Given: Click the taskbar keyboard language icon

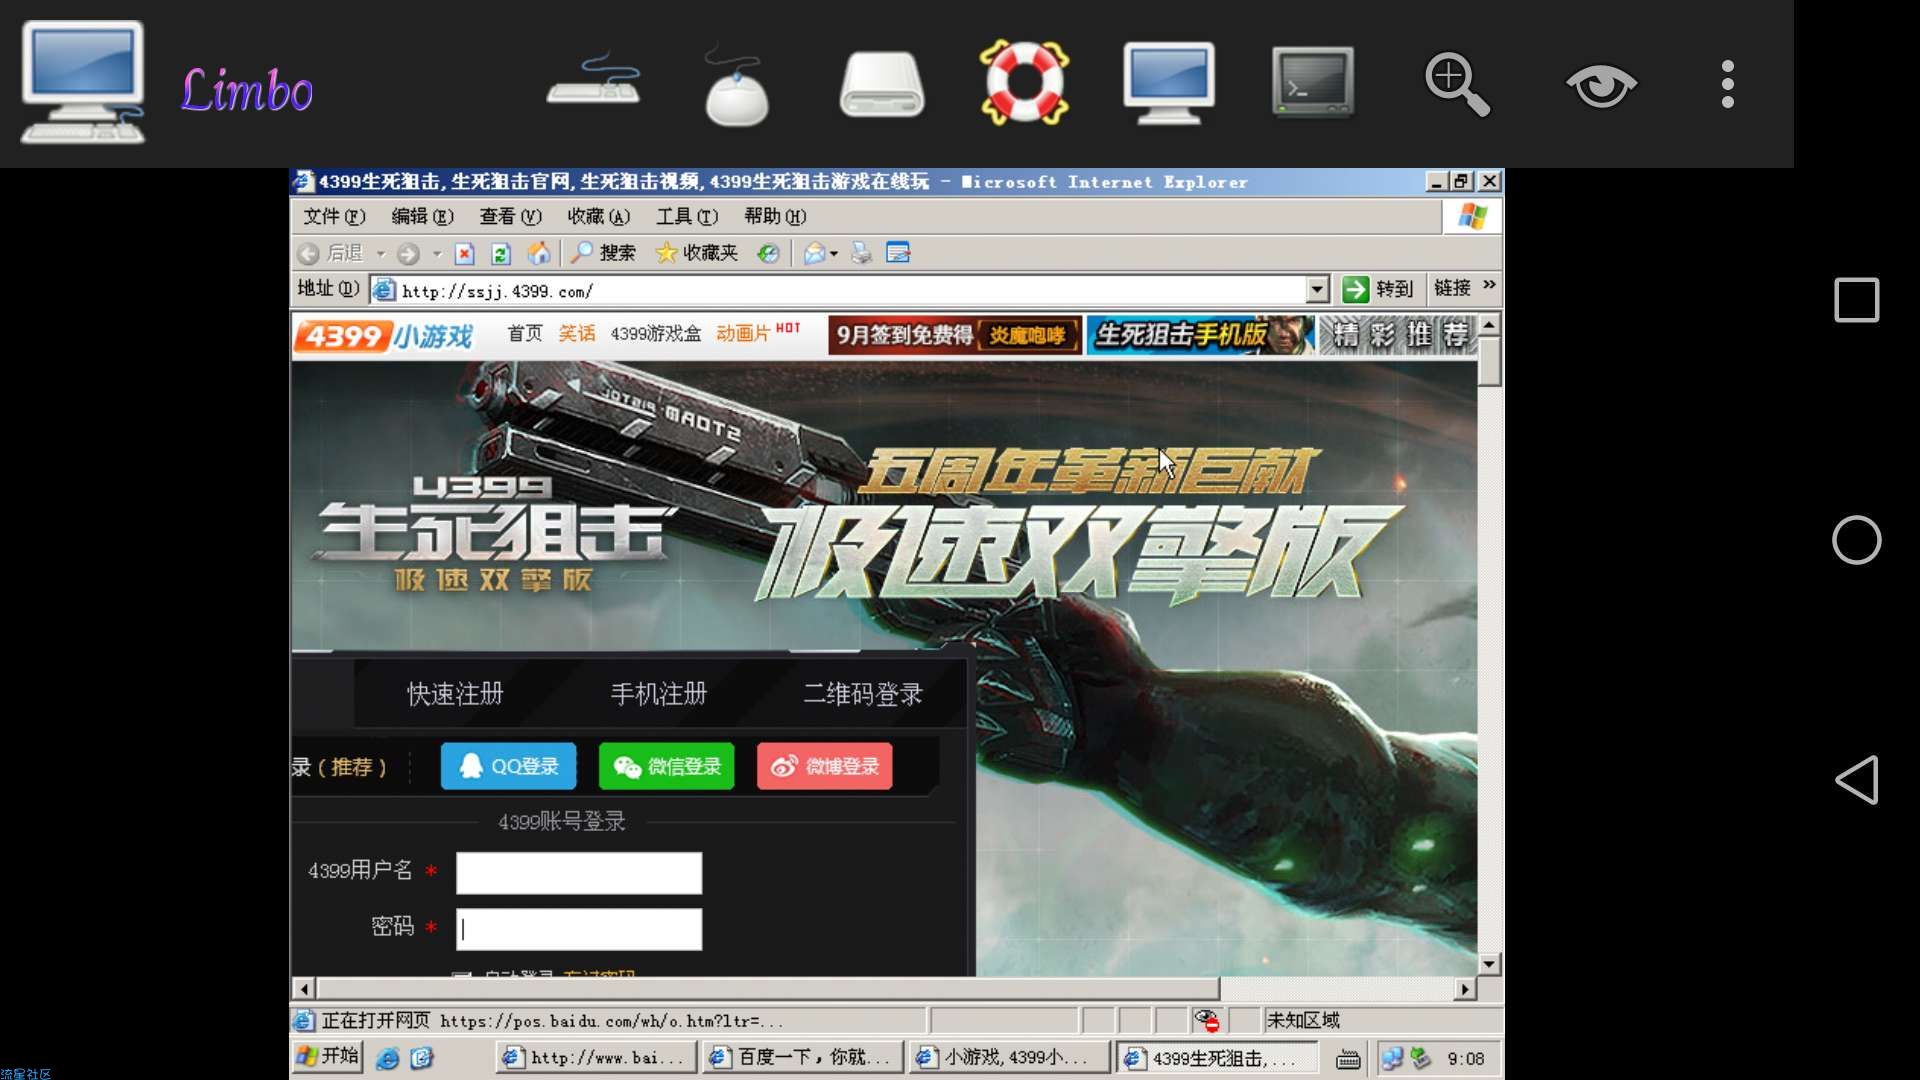Looking at the screenshot, I should 1348,1059.
